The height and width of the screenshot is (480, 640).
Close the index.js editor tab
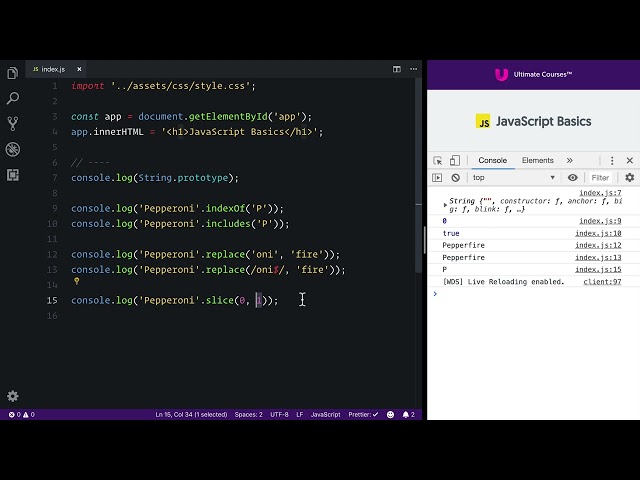coord(79,69)
